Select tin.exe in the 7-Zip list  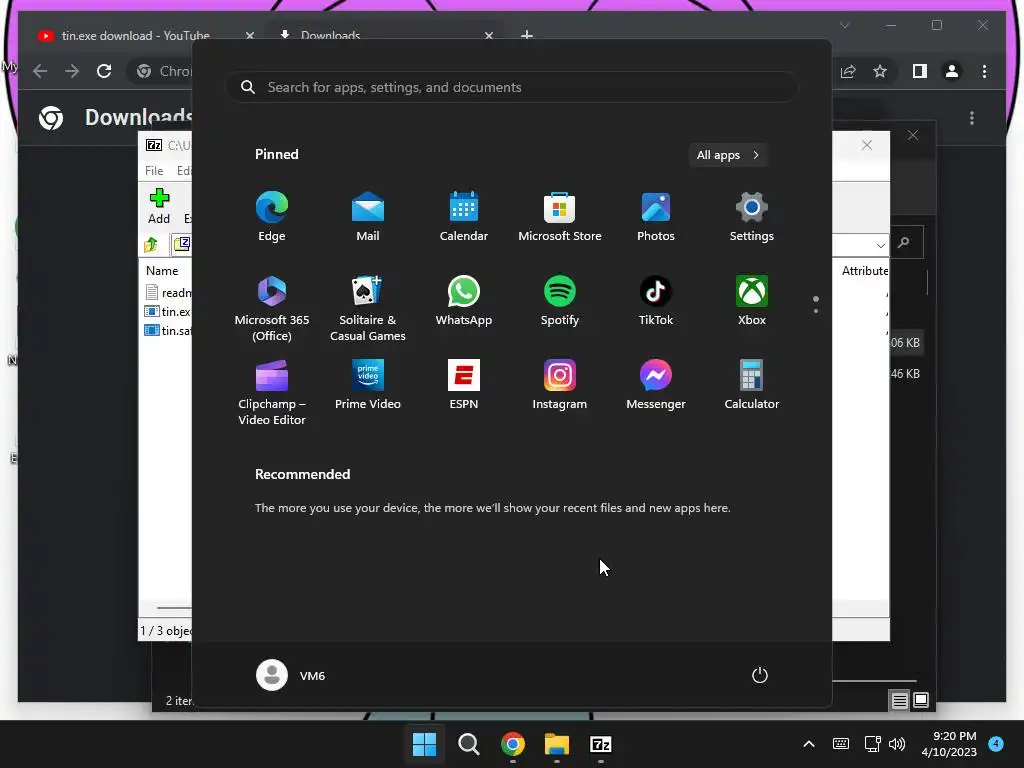click(x=168, y=312)
